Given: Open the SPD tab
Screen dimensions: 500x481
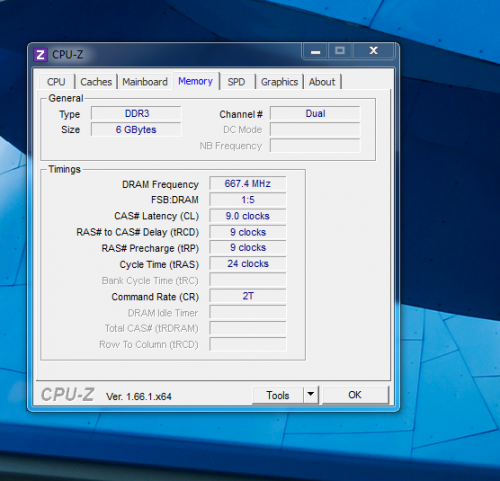Looking at the screenshot, I should (236, 82).
